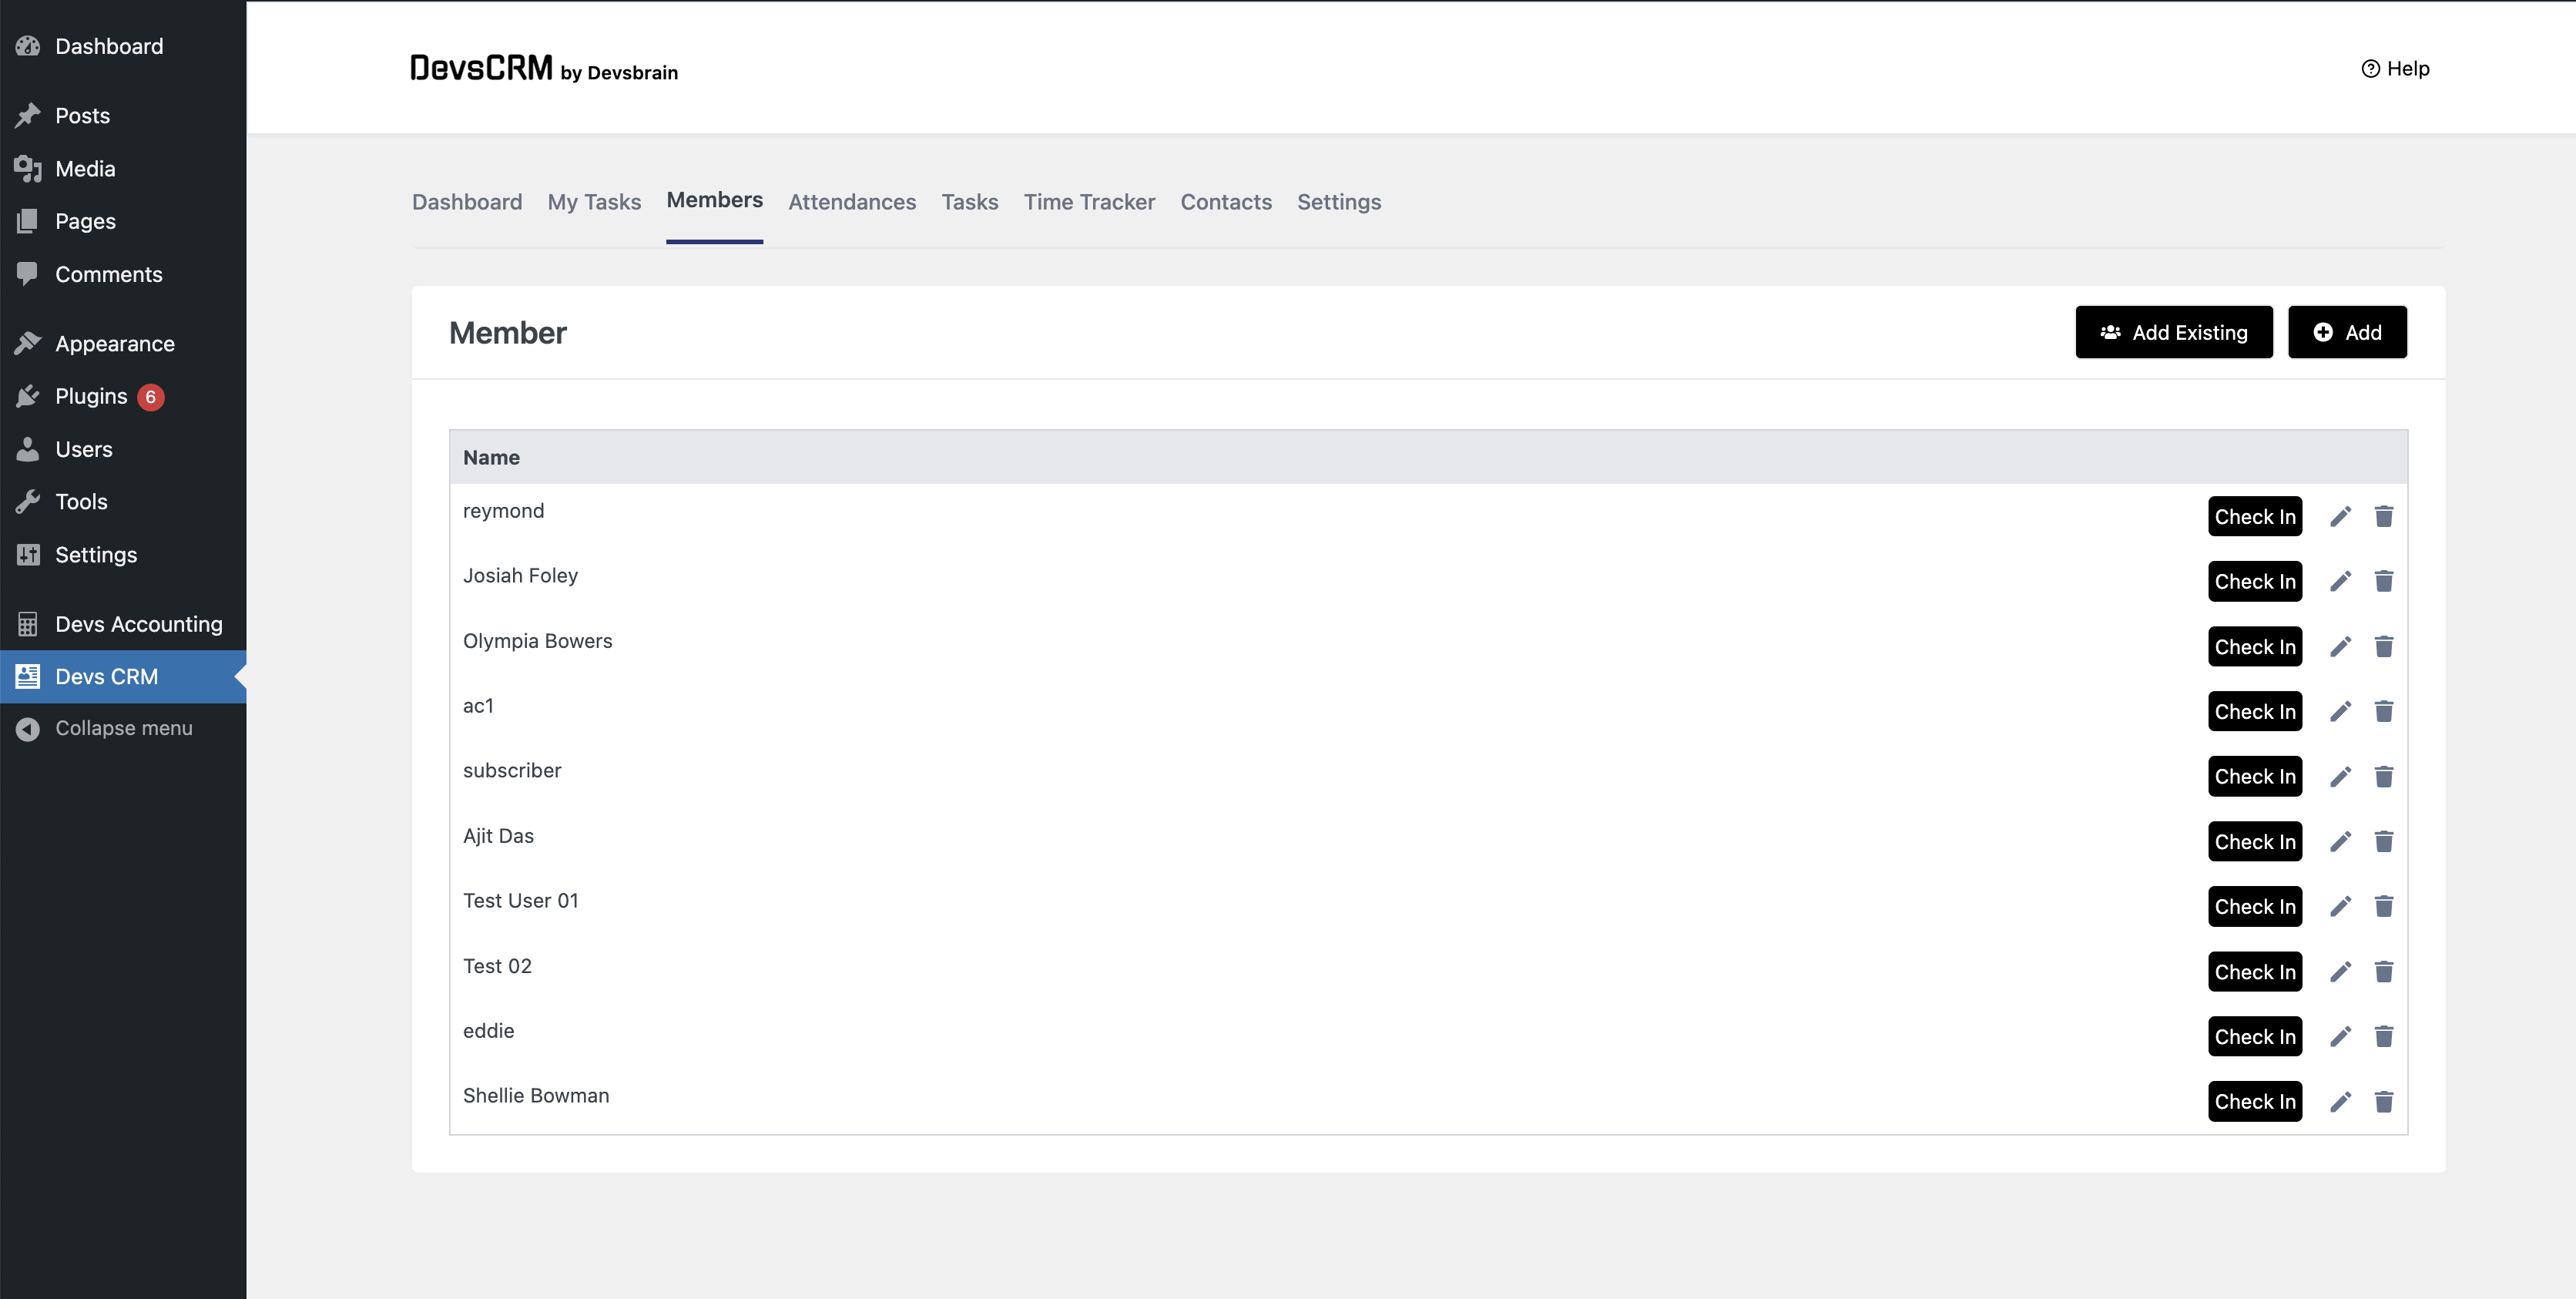Edit Ajit Das with pencil icon

(x=2340, y=842)
